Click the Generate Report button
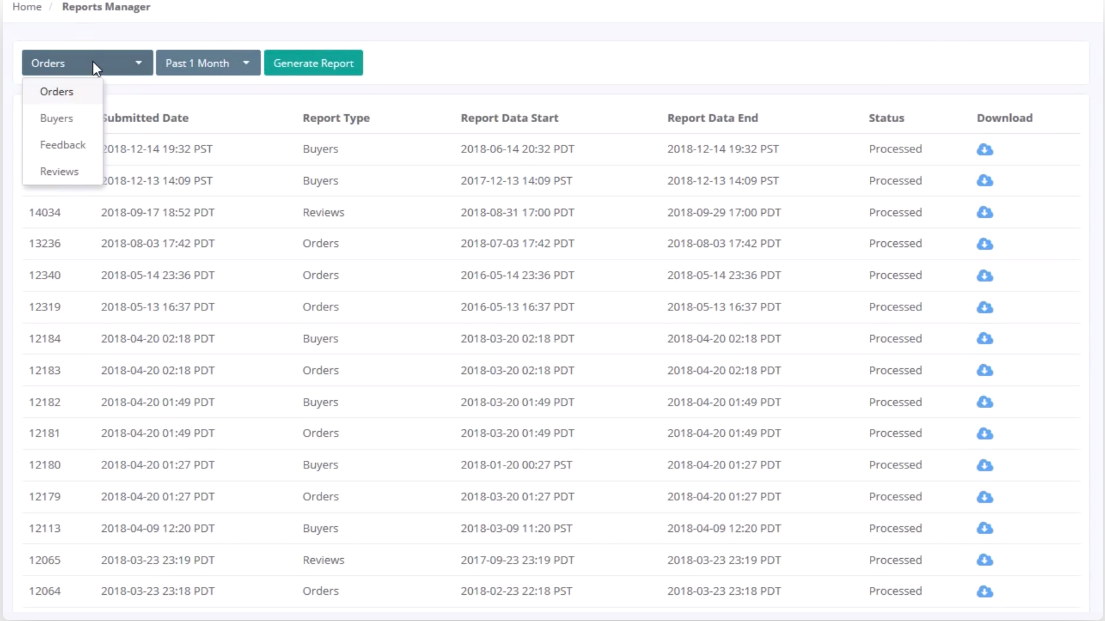The image size is (1105, 621). 314,63
